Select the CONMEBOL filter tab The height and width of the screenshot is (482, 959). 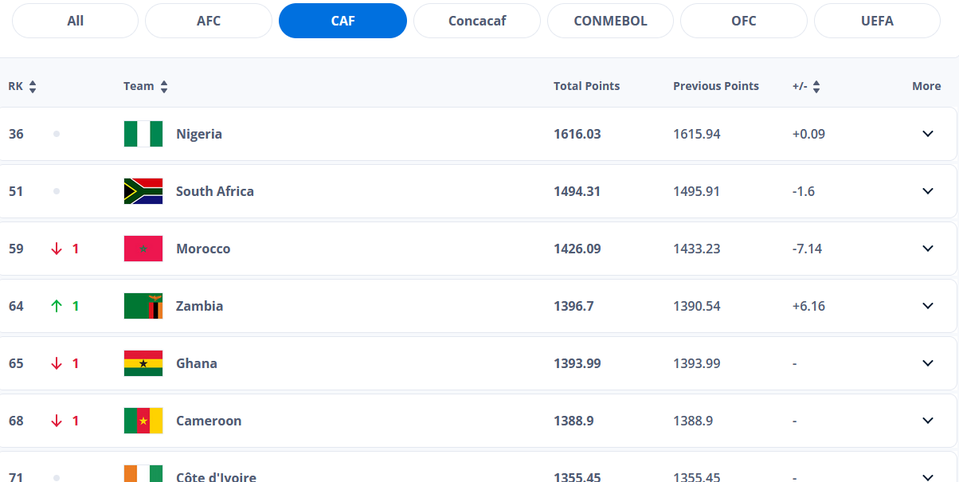610,21
